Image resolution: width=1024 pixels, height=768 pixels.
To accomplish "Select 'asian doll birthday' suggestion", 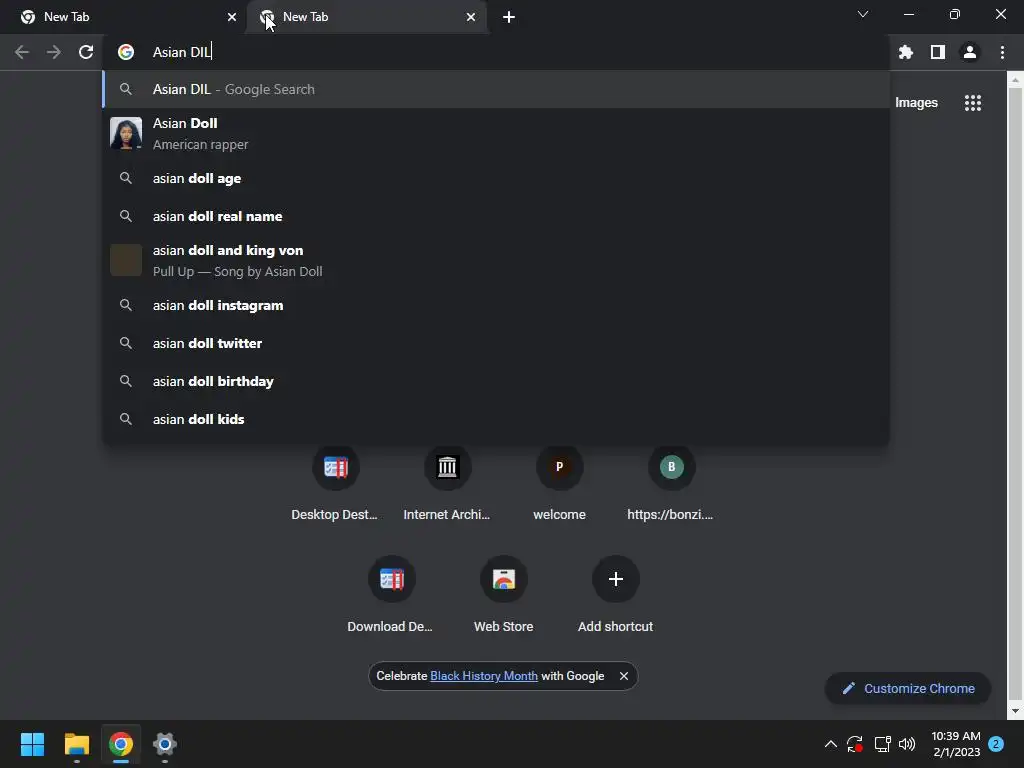I will pos(496,381).
